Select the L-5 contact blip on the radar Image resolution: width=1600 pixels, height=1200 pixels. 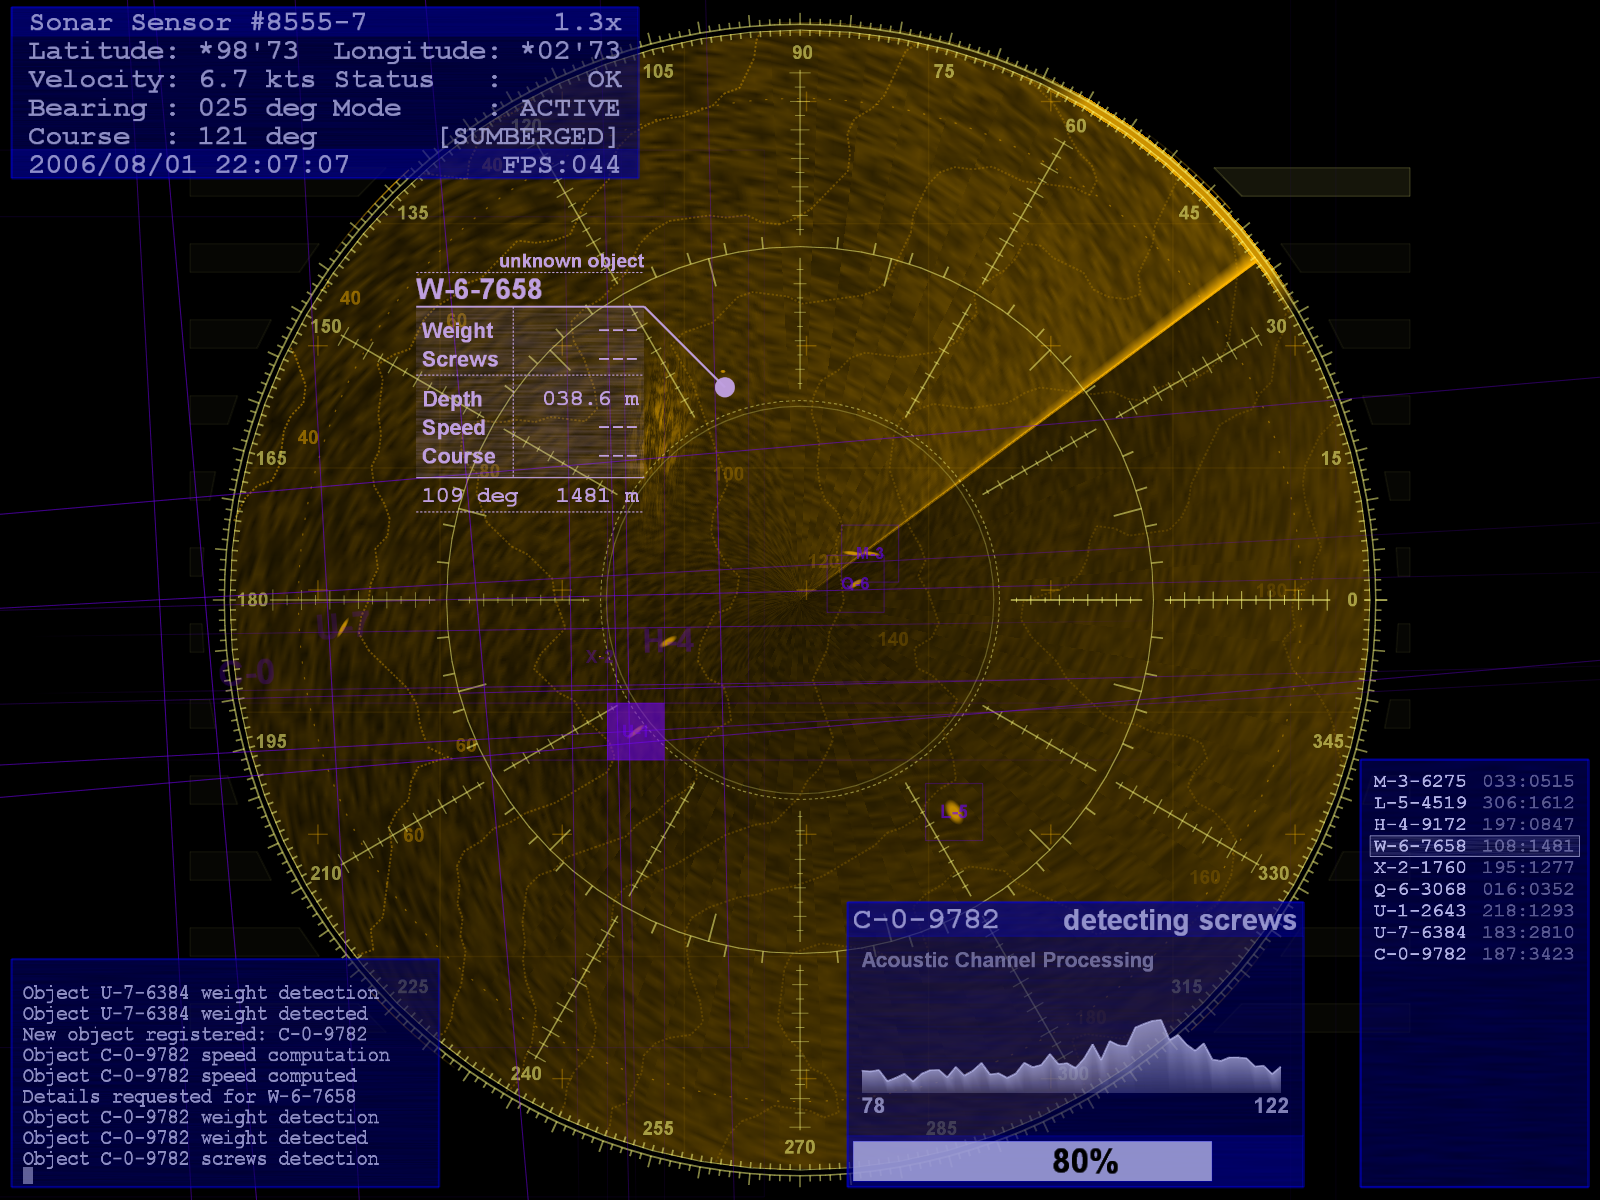pyautogui.click(x=954, y=811)
